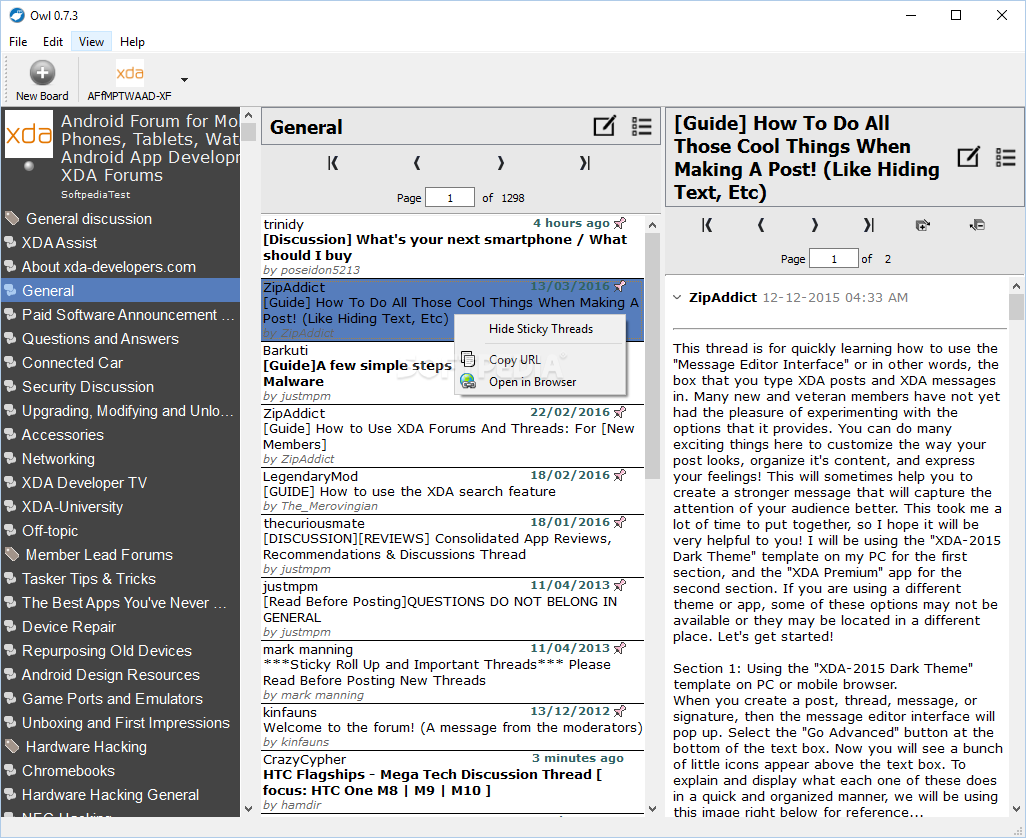Compose a new thread in the General panel
This screenshot has height=838, width=1026.
[605, 126]
